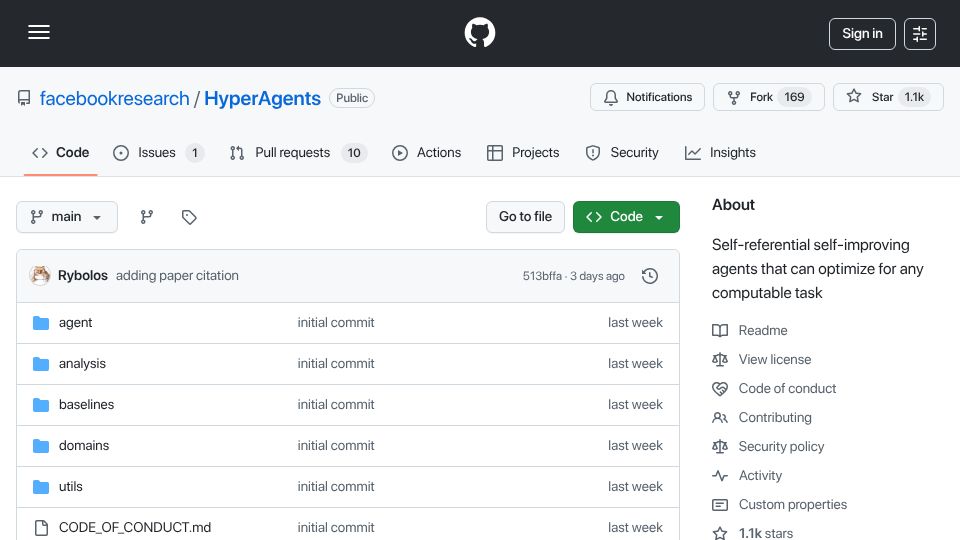Image resolution: width=960 pixels, height=540 pixels.
Task: Click the file icon of CODE_OF_CONDUCT.md
Action: tap(41, 528)
